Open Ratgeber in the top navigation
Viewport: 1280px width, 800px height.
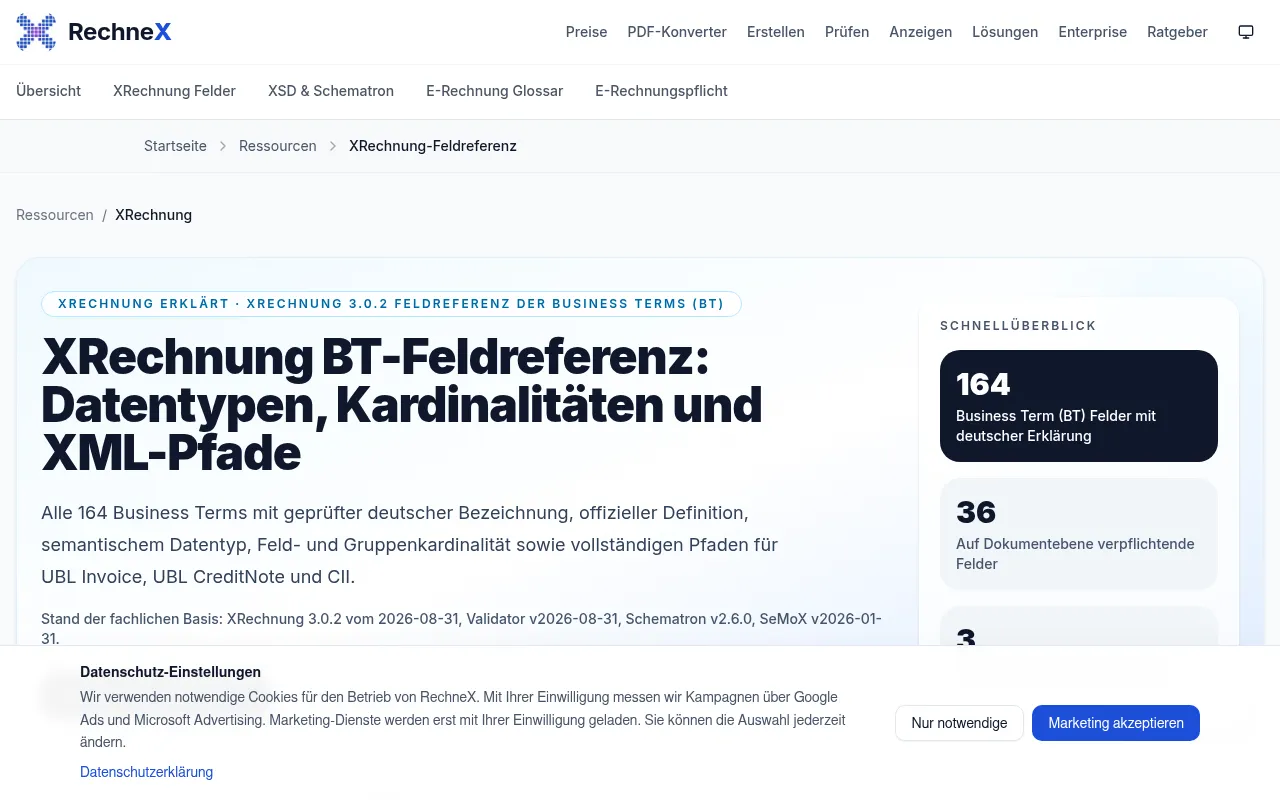[1177, 32]
